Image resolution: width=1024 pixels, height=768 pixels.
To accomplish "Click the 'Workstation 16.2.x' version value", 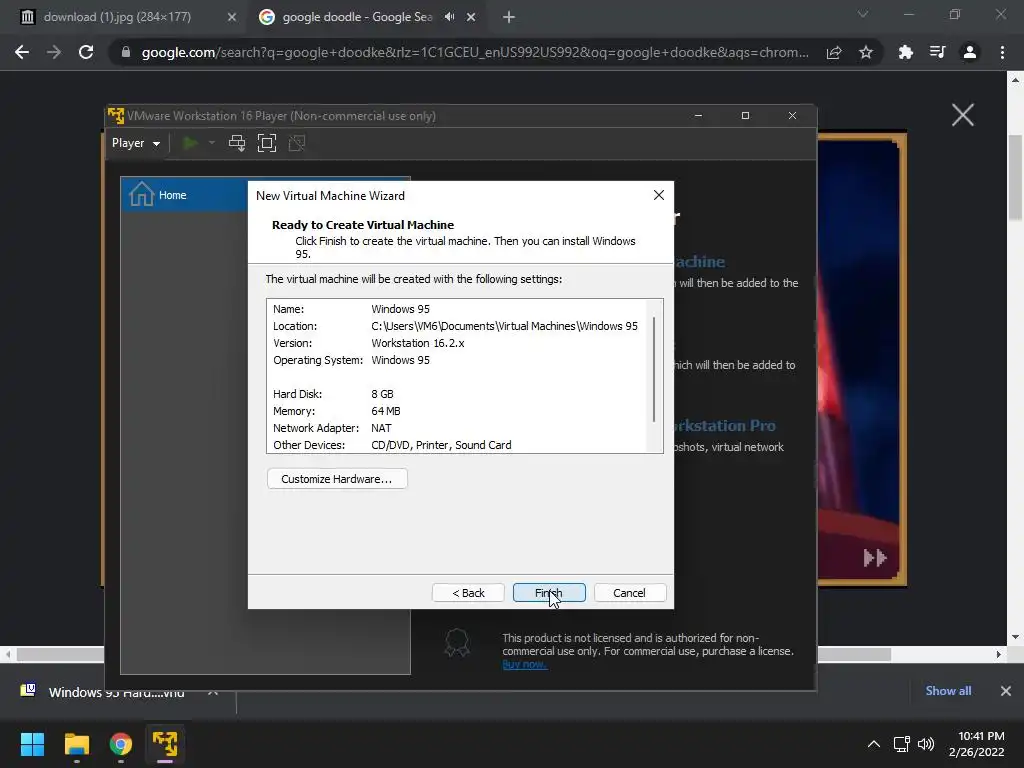I will point(418,343).
